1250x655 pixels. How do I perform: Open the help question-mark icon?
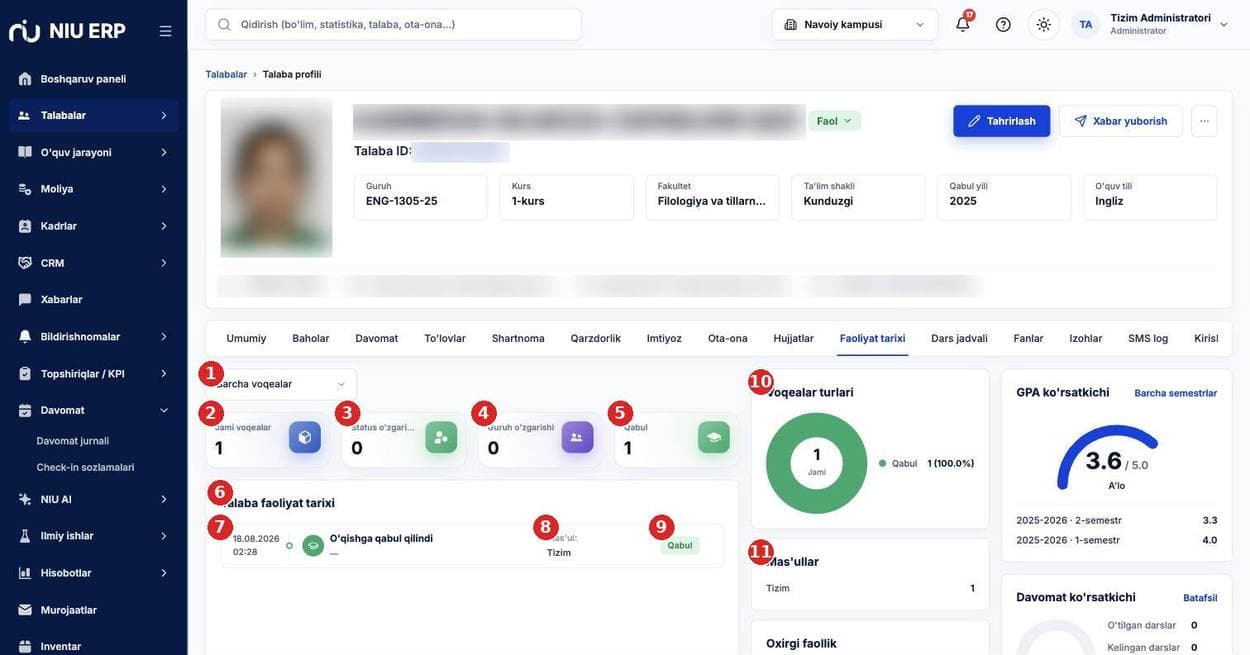(x=1003, y=24)
